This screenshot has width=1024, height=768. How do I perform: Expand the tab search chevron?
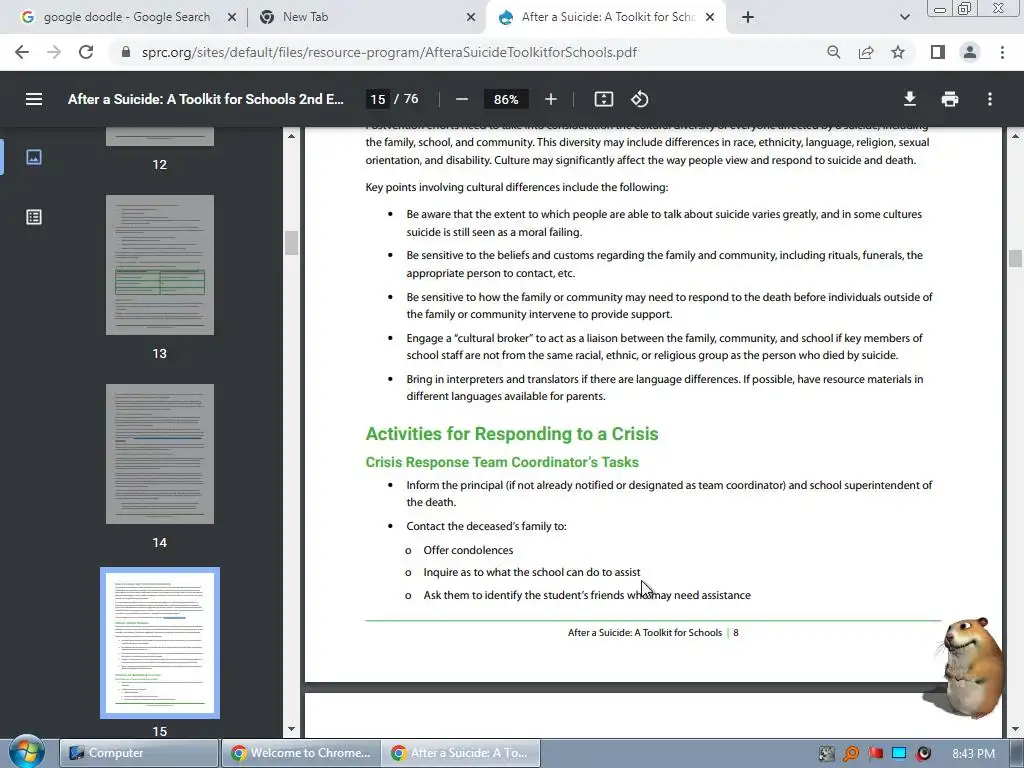click(x=904, y=18)
